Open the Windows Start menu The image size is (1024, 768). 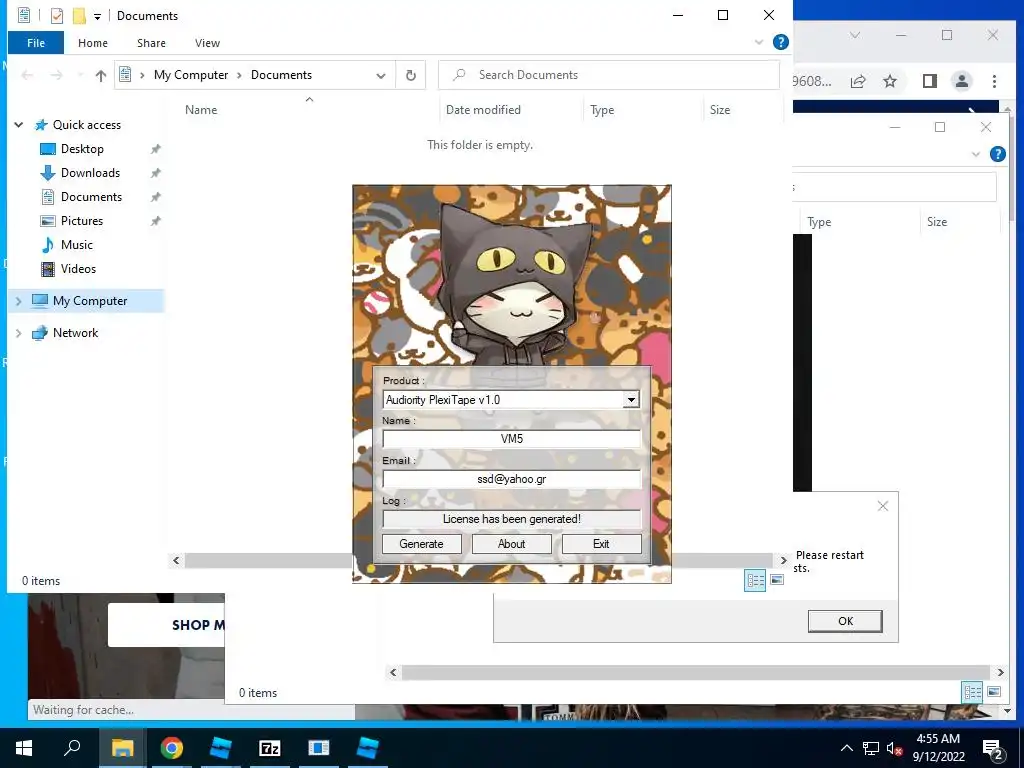point(24,748)
